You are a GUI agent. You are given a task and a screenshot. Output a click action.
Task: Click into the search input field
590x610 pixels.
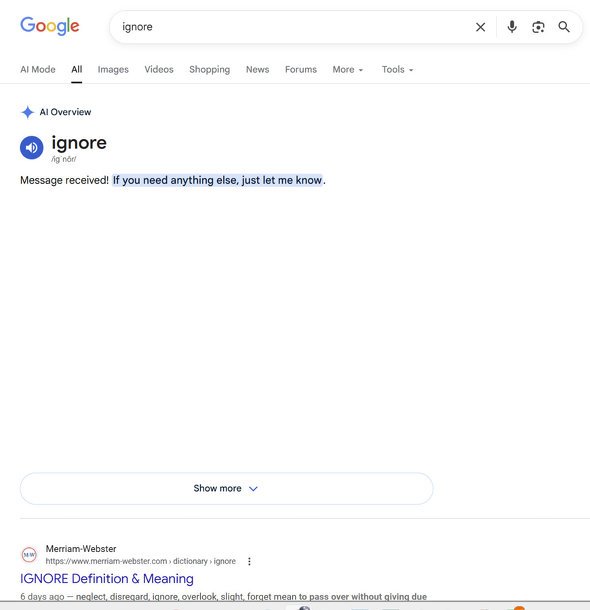292,27
